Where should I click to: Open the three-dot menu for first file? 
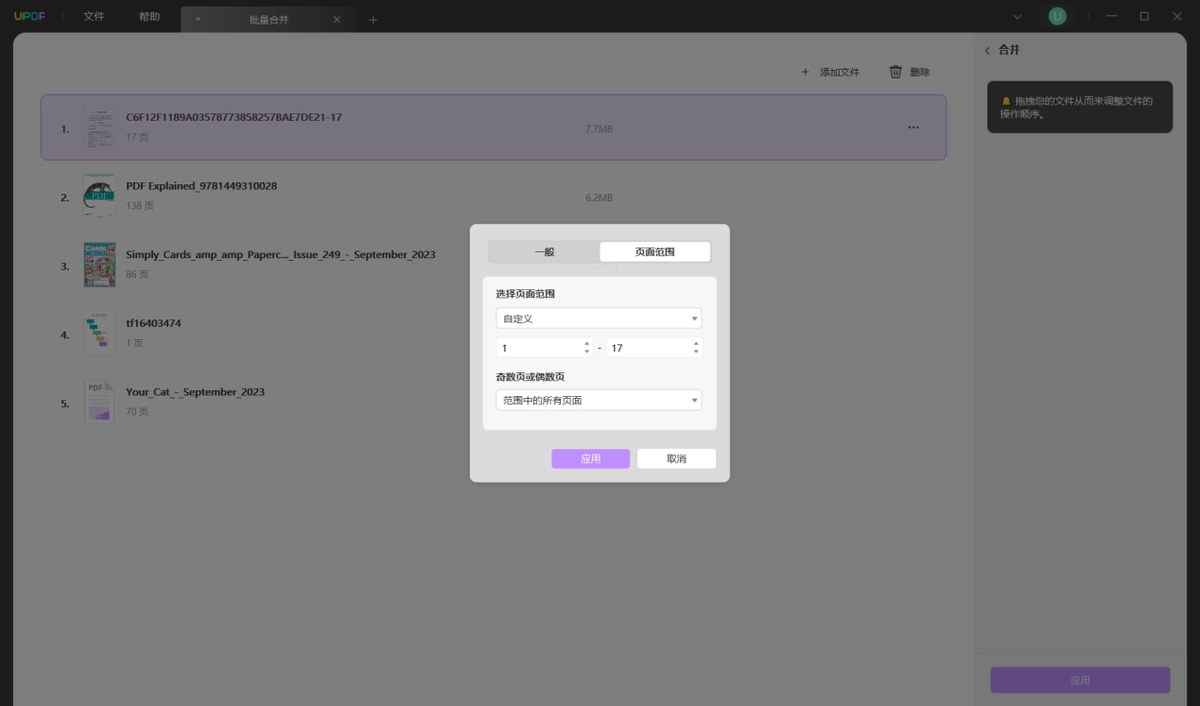tap(913, 128)
